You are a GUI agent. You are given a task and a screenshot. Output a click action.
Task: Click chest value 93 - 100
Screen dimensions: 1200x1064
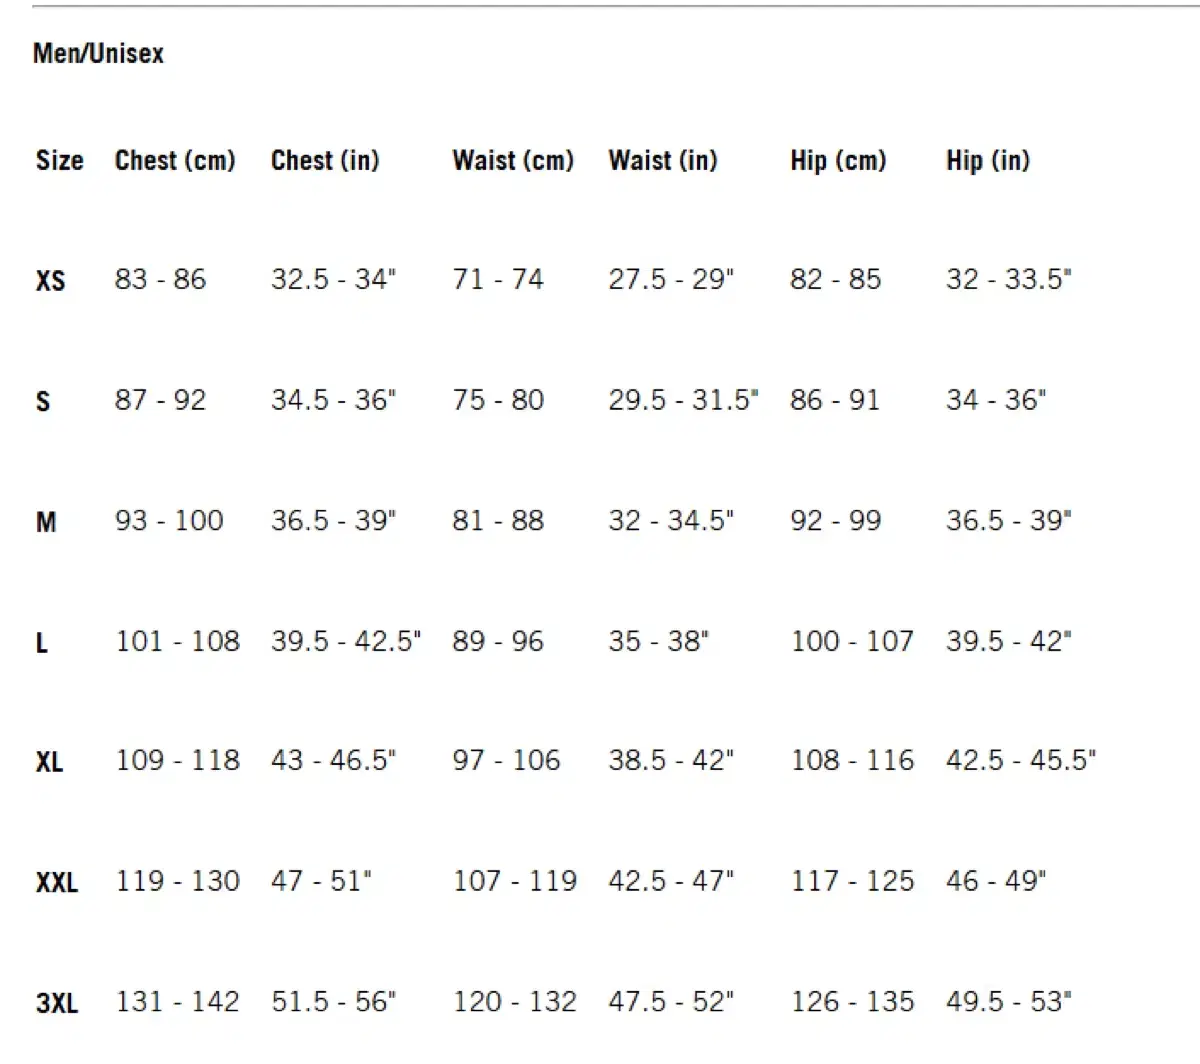[169, 520]
